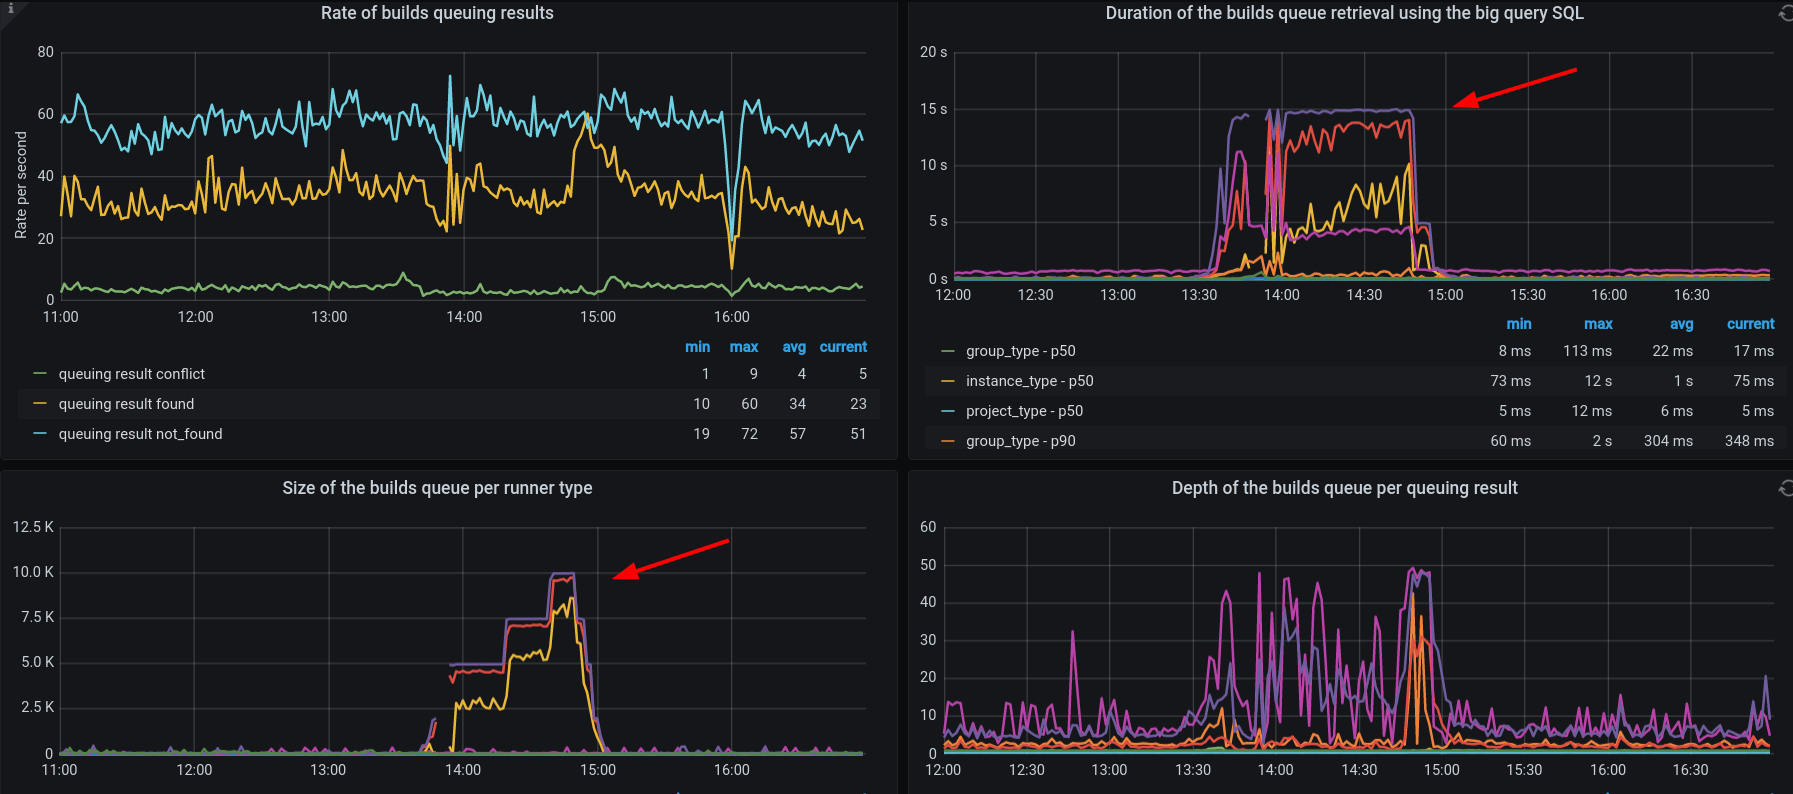Click the instance_type - p50 series color line
The height and width of the screenshot is (794, 1793).
[947, 381]
